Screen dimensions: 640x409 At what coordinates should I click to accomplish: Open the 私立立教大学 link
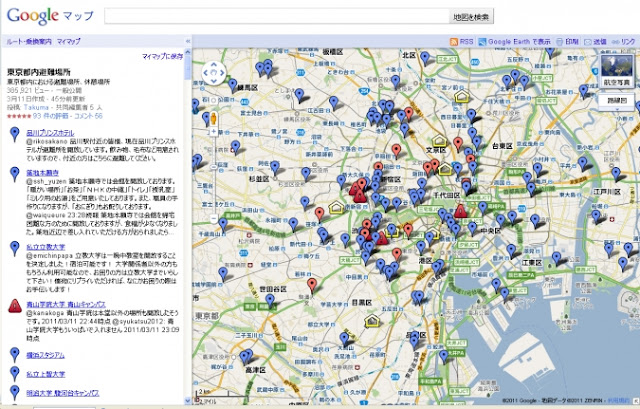tap(46, 247)
